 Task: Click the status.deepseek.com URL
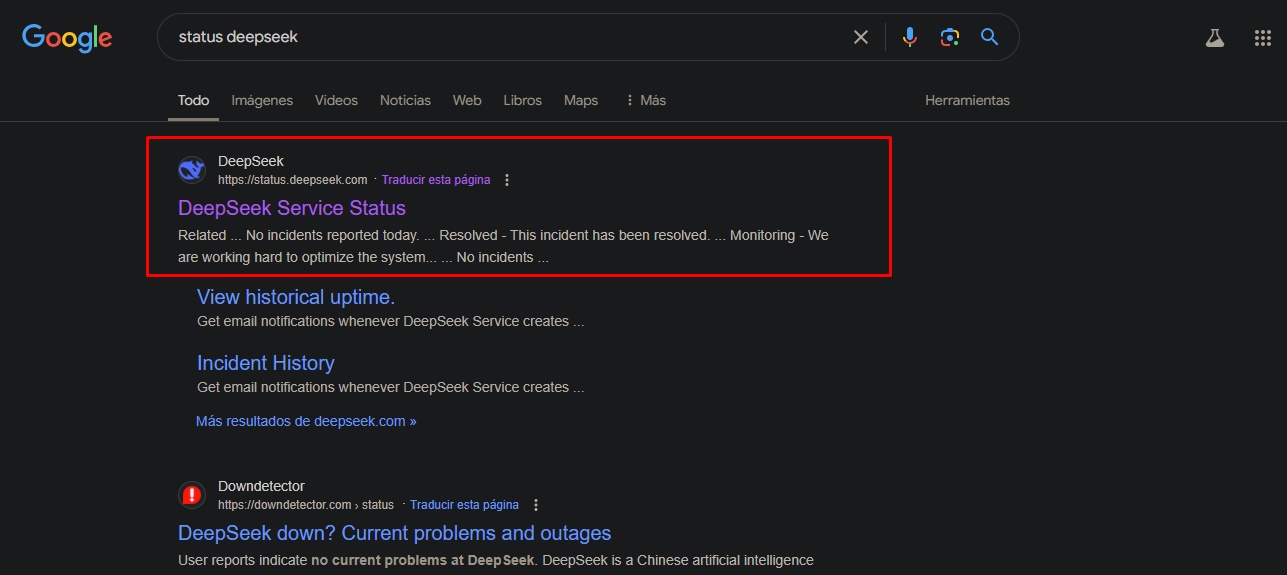tap(293, 180)
